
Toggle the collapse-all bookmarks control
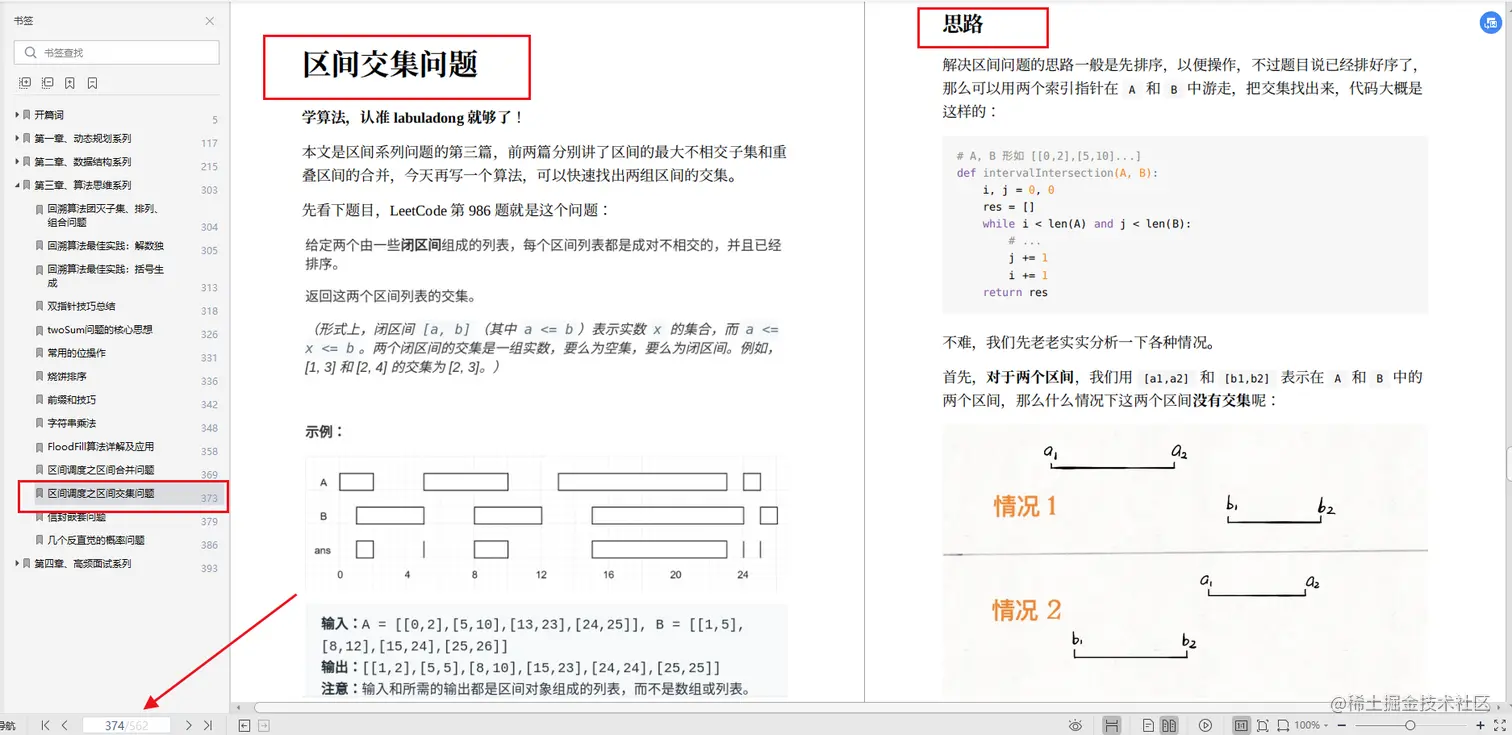(x=47, y=82)
